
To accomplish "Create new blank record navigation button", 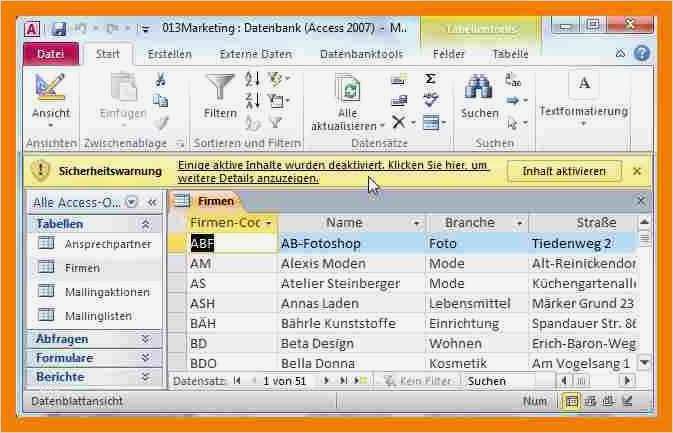I will click(x=361, y=381).
